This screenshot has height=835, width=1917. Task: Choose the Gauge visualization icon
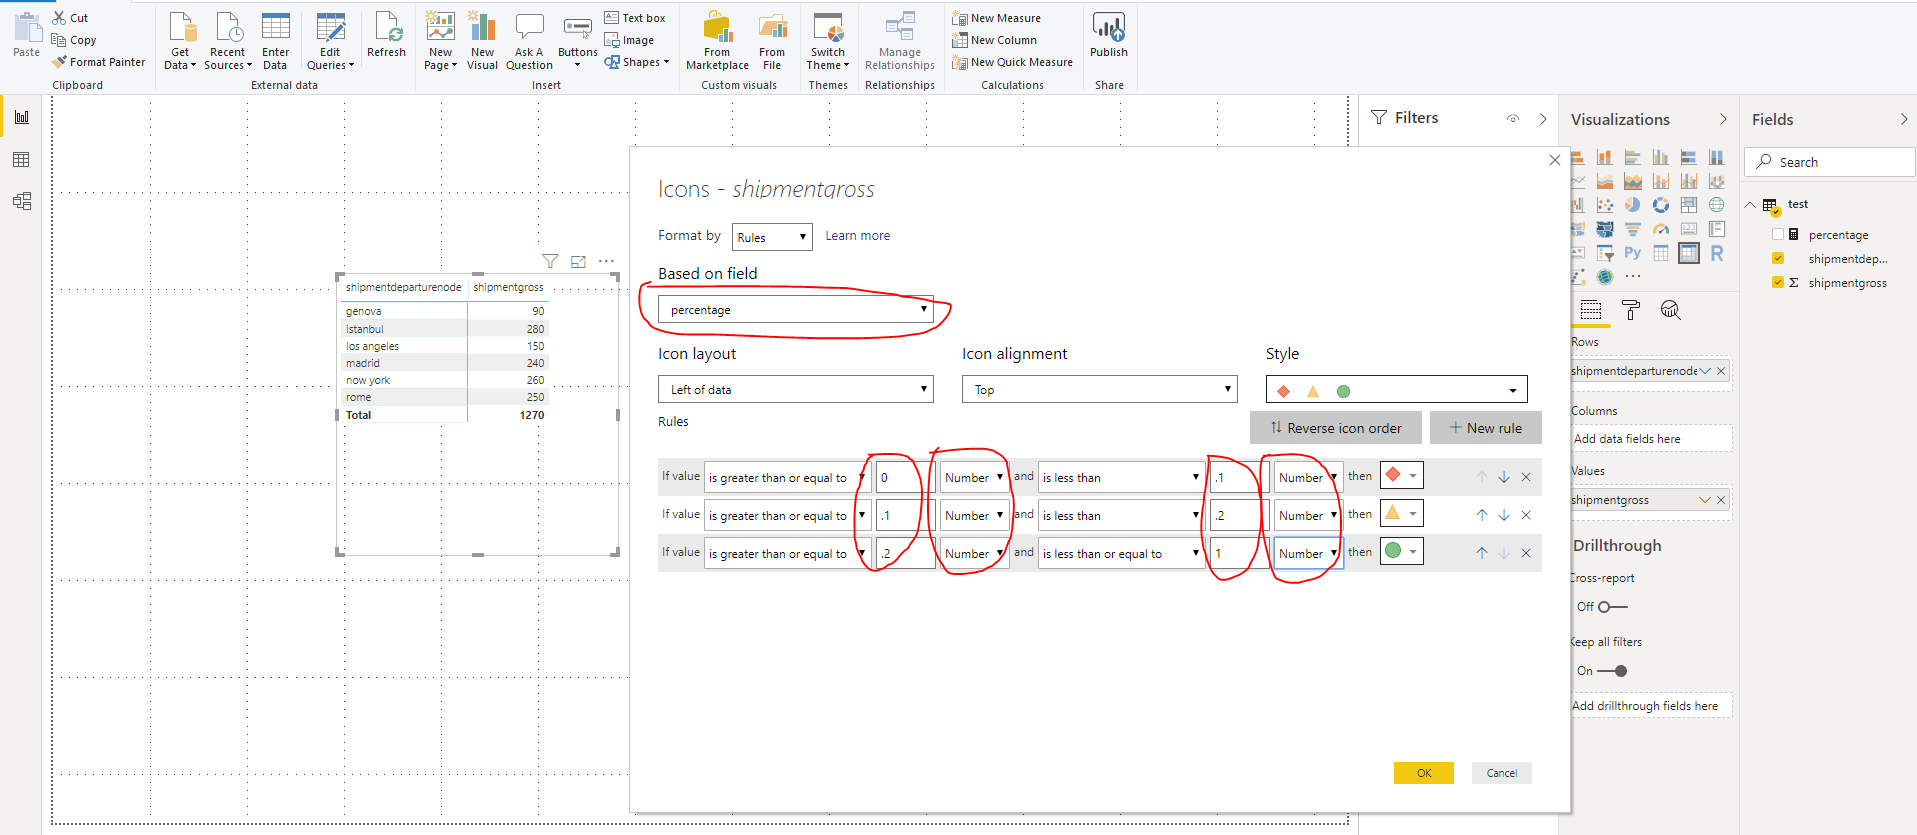[1660, 229]
